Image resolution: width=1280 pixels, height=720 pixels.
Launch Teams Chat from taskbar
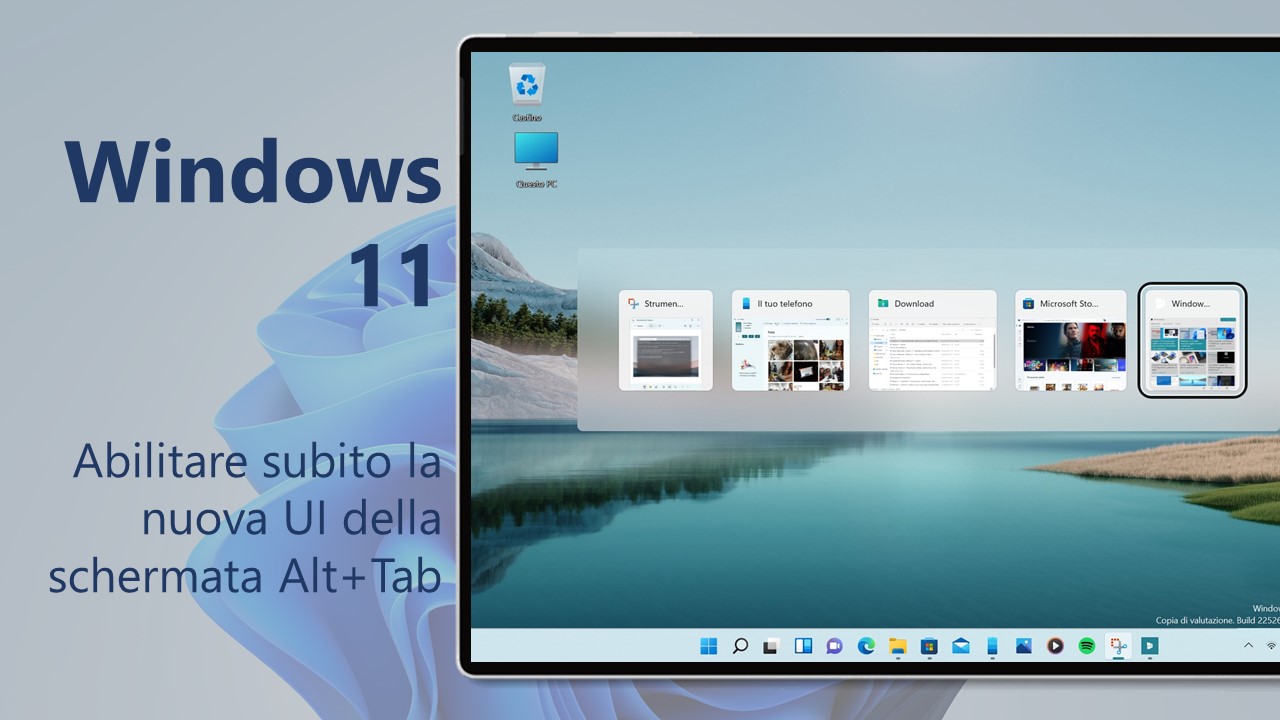coord(834,646)
